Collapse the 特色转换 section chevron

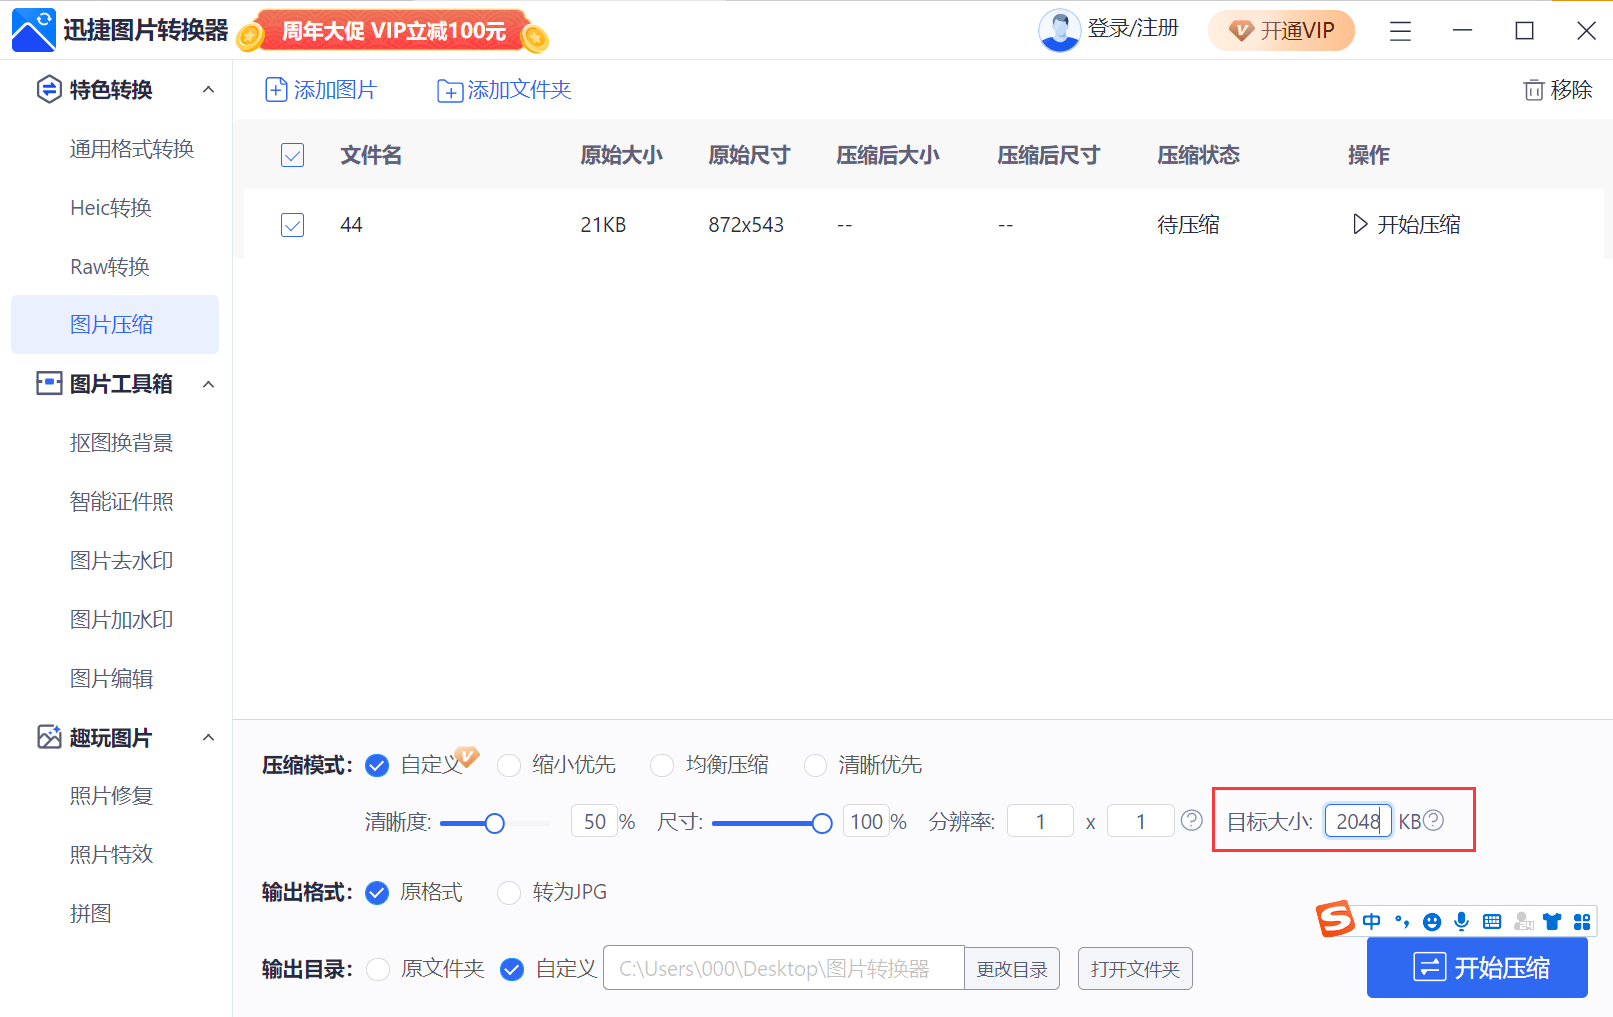[208, 90]
